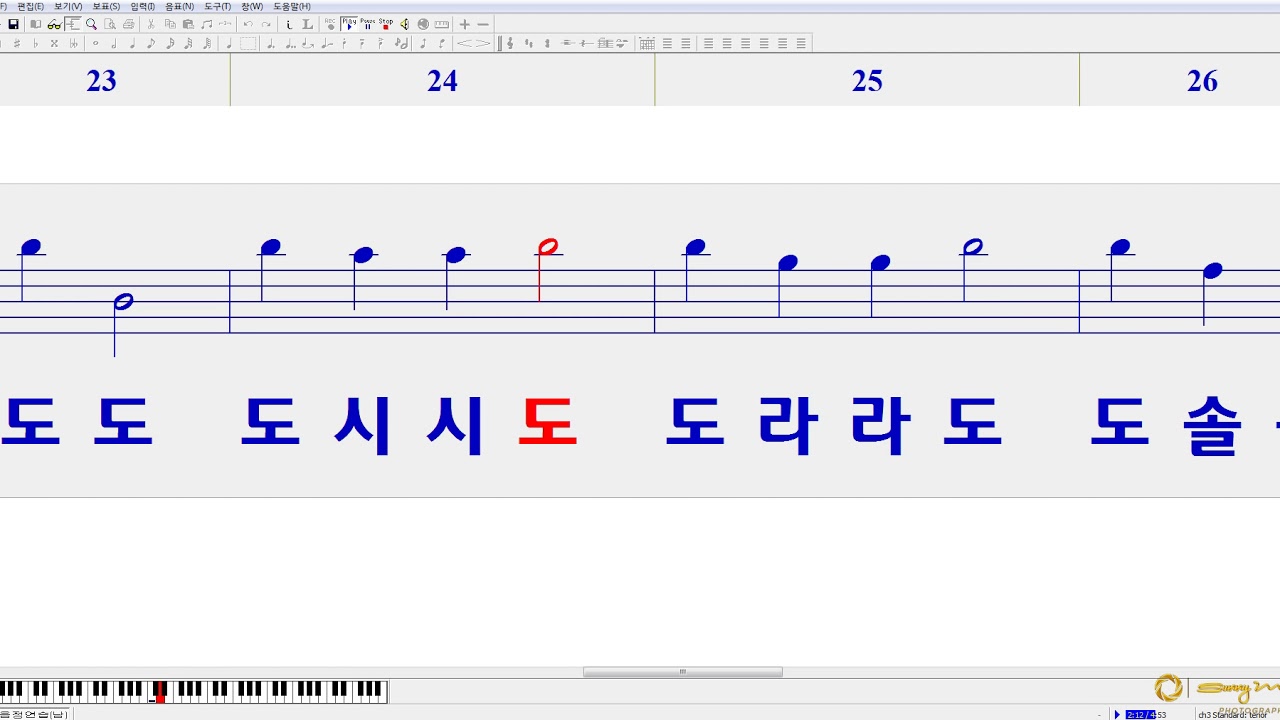Image resolution: width=1280 pixels, height=720 pixels.
Task: Select the sharp accidental icon
Action: 16,43
